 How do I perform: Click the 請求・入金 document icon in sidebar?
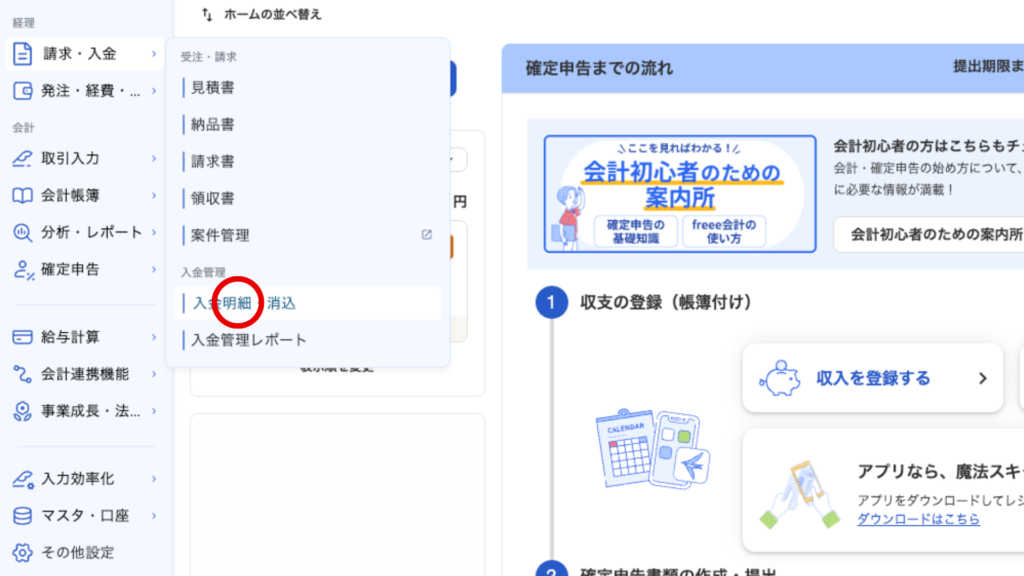point(22,54)
